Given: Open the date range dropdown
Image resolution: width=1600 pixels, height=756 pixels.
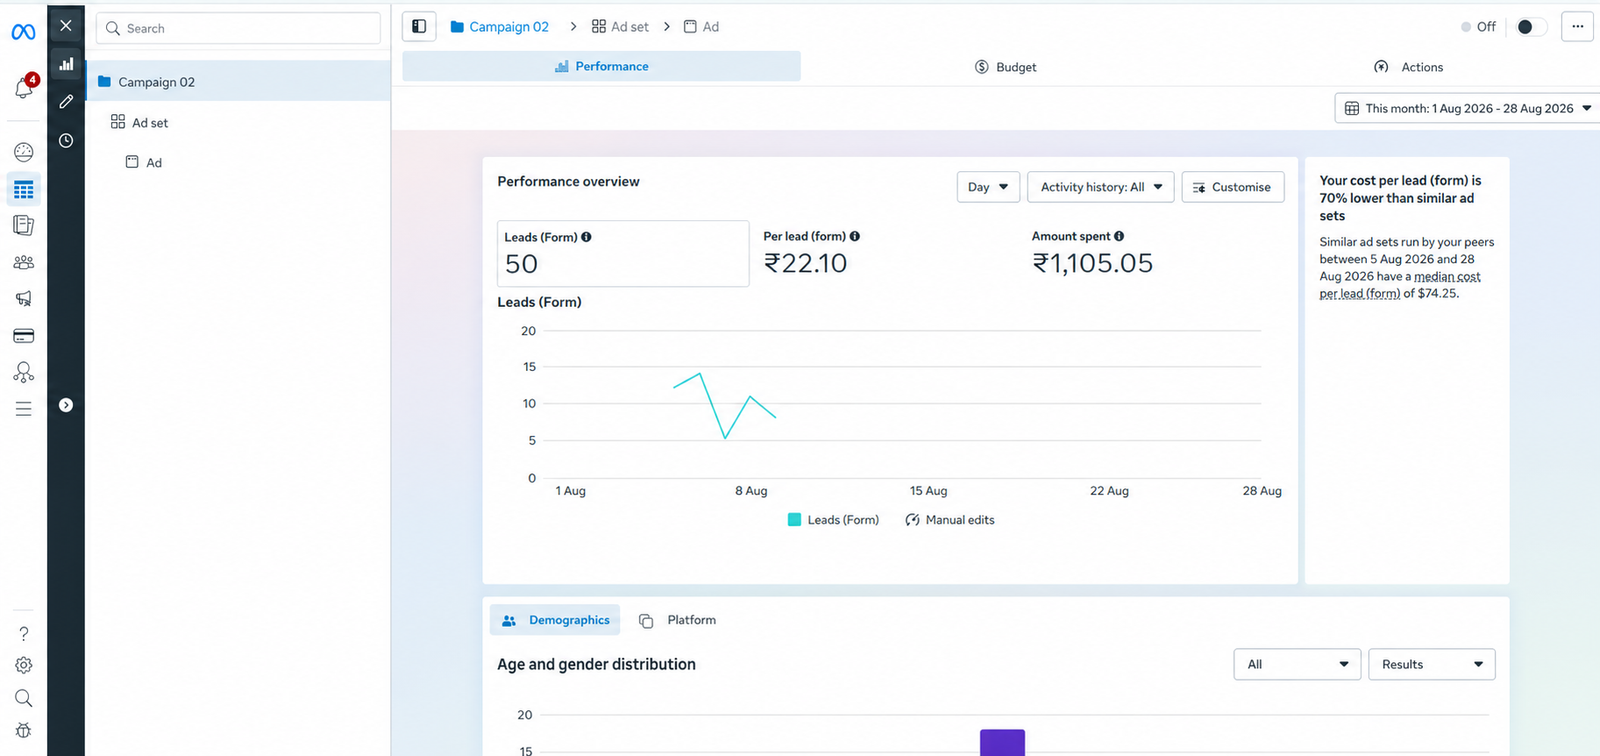Looking at the screenshot, I should pyautogui.click(x=1467, y=108).
